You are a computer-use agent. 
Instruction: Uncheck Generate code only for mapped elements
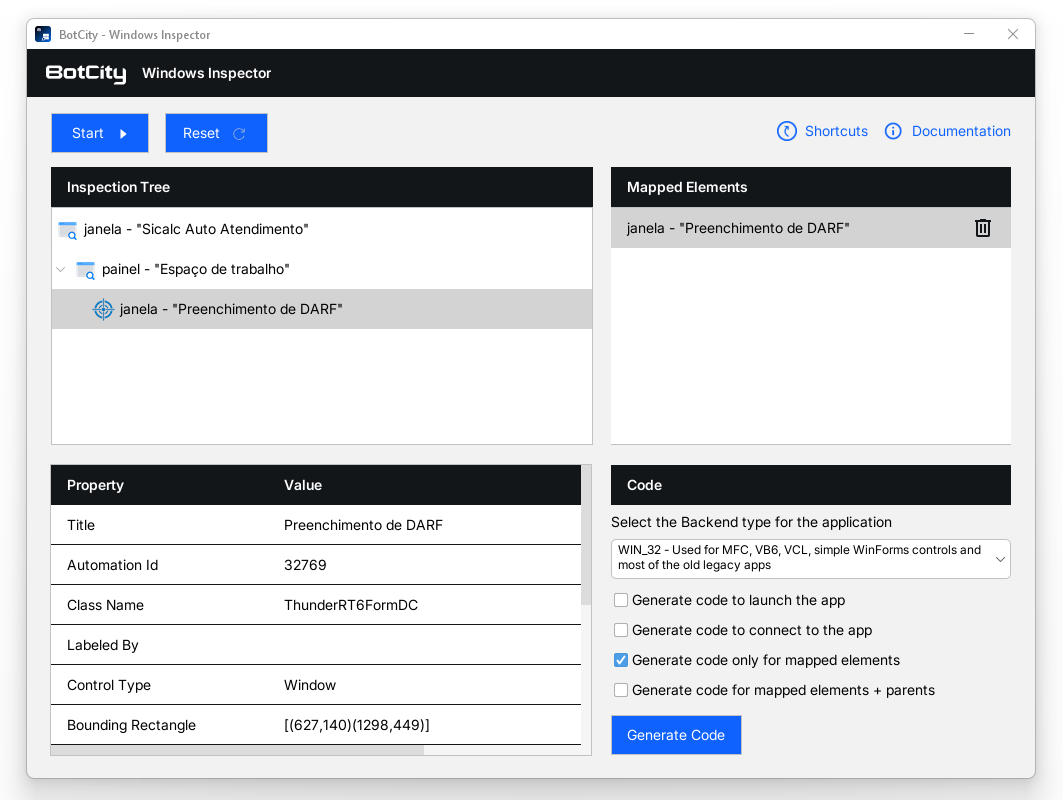[621, 660]
